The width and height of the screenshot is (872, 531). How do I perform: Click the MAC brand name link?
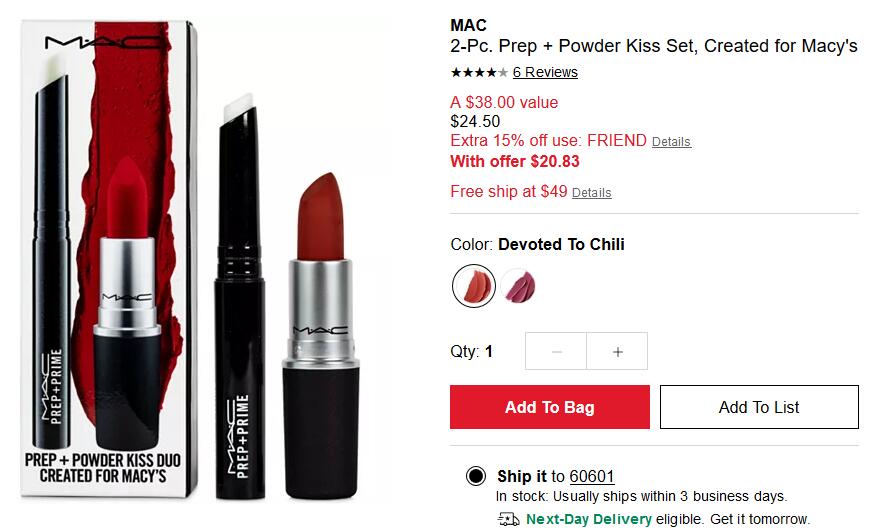tap(468, 25)
